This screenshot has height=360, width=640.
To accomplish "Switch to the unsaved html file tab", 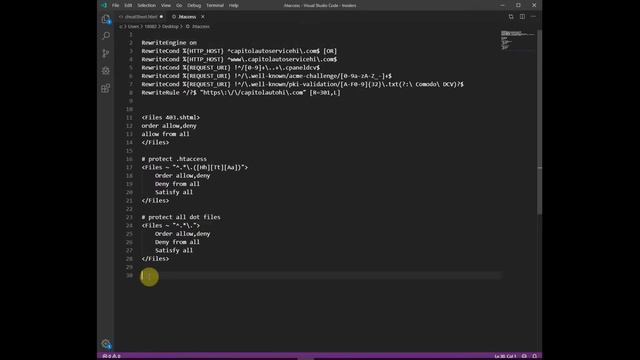I will tap(141, 17).
